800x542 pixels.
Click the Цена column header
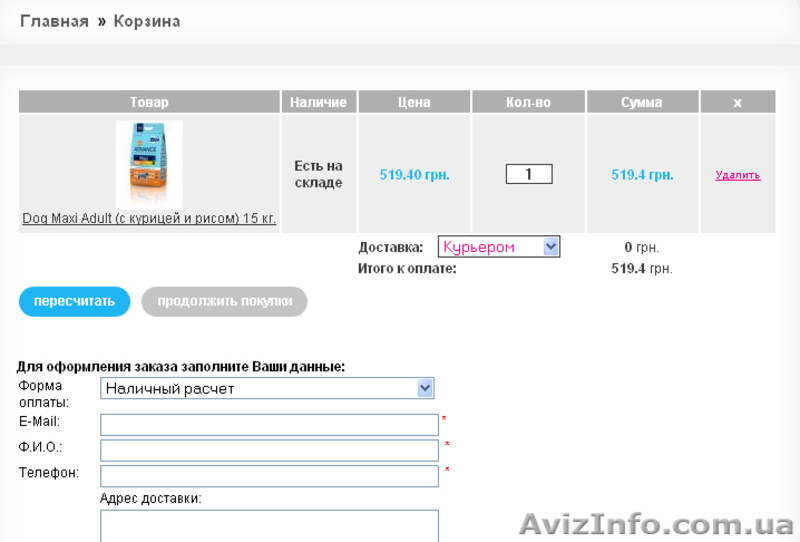(x=414, y=102)
